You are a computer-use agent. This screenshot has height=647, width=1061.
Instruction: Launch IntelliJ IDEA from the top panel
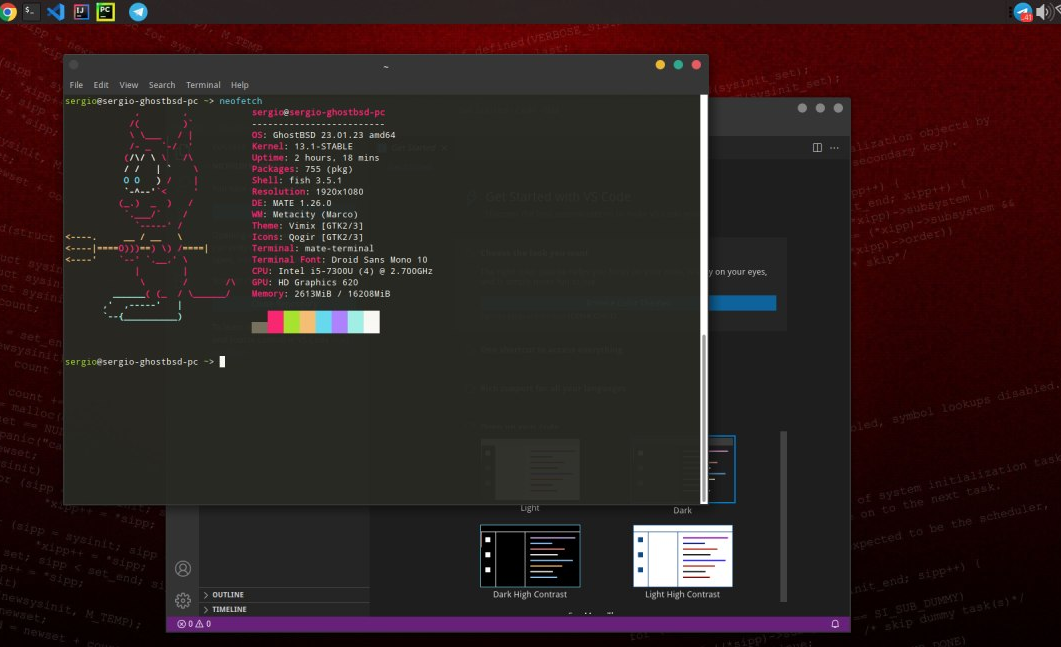pos(81,12)
